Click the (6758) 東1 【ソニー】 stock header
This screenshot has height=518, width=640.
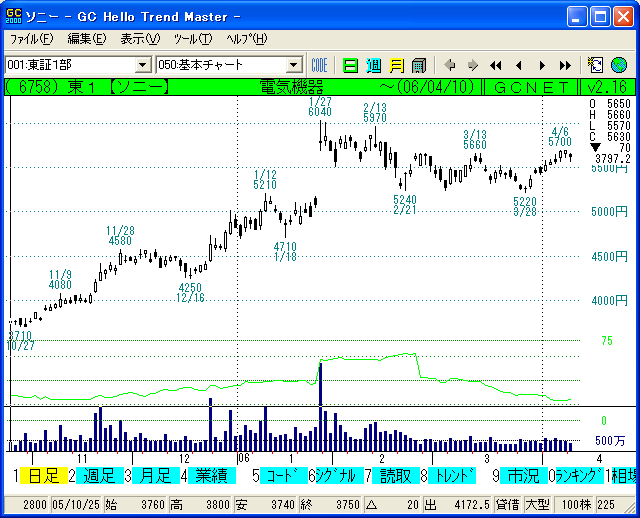[x=87, y=87]
